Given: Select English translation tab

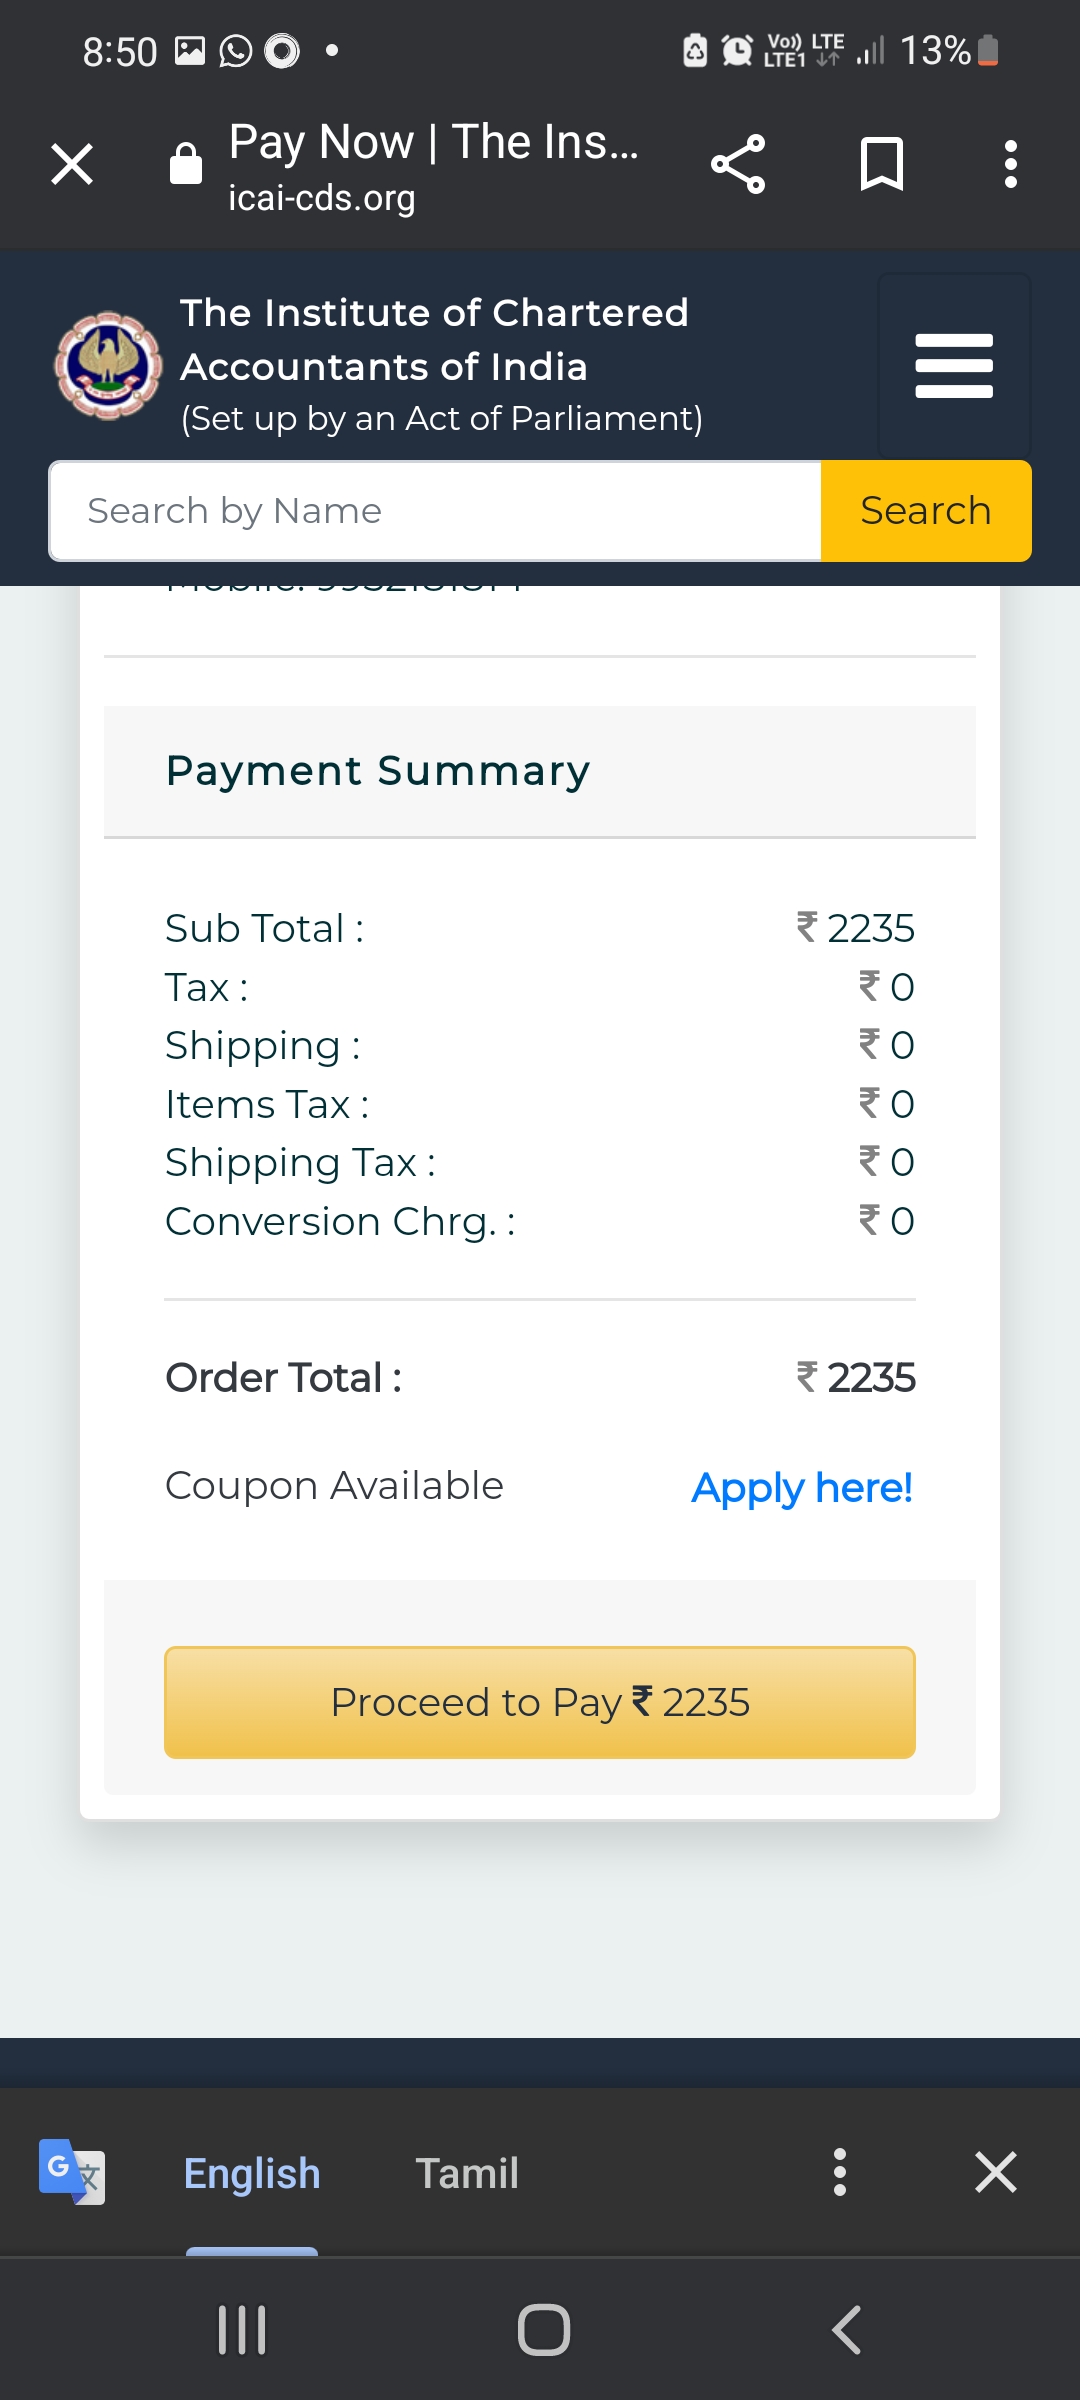Looking at the screenshot, I should 252,2173.
